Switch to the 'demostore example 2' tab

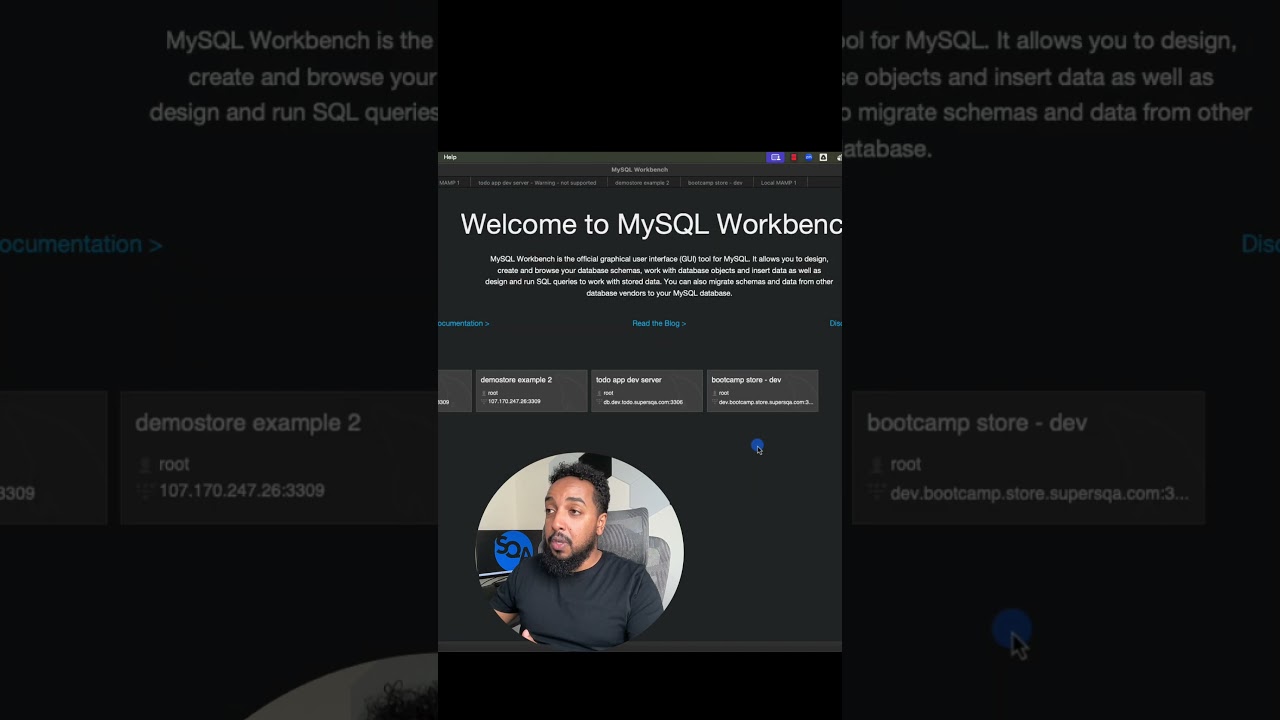(642, 183)
